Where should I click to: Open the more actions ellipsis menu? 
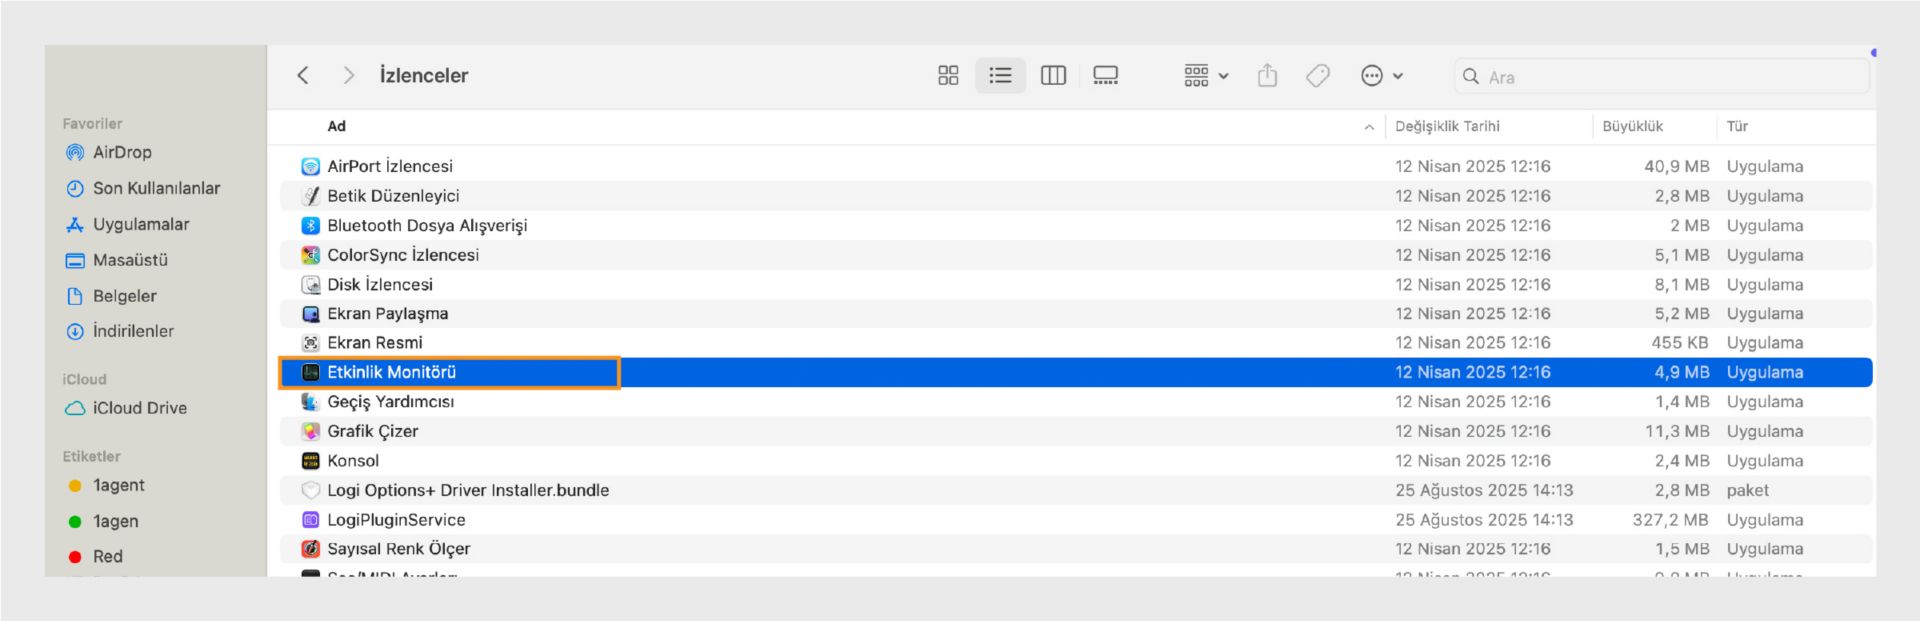tap(1381, 76)
